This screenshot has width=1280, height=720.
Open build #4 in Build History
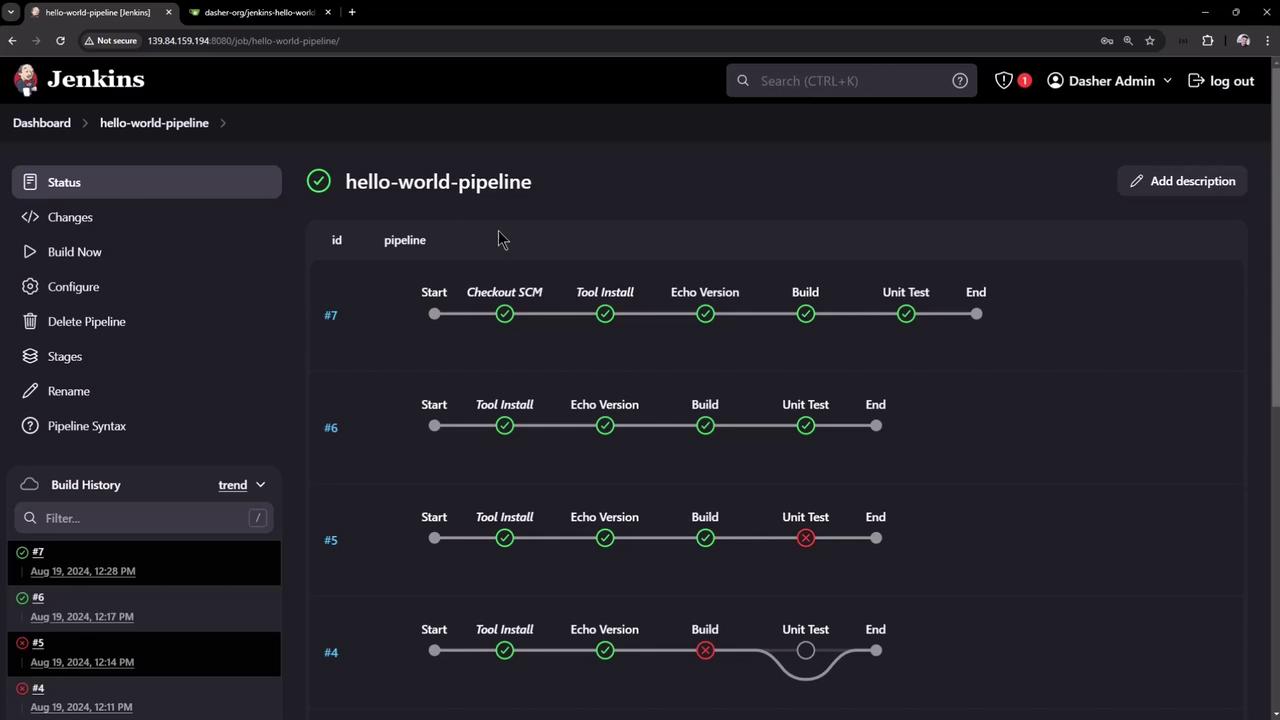point(38,688)
